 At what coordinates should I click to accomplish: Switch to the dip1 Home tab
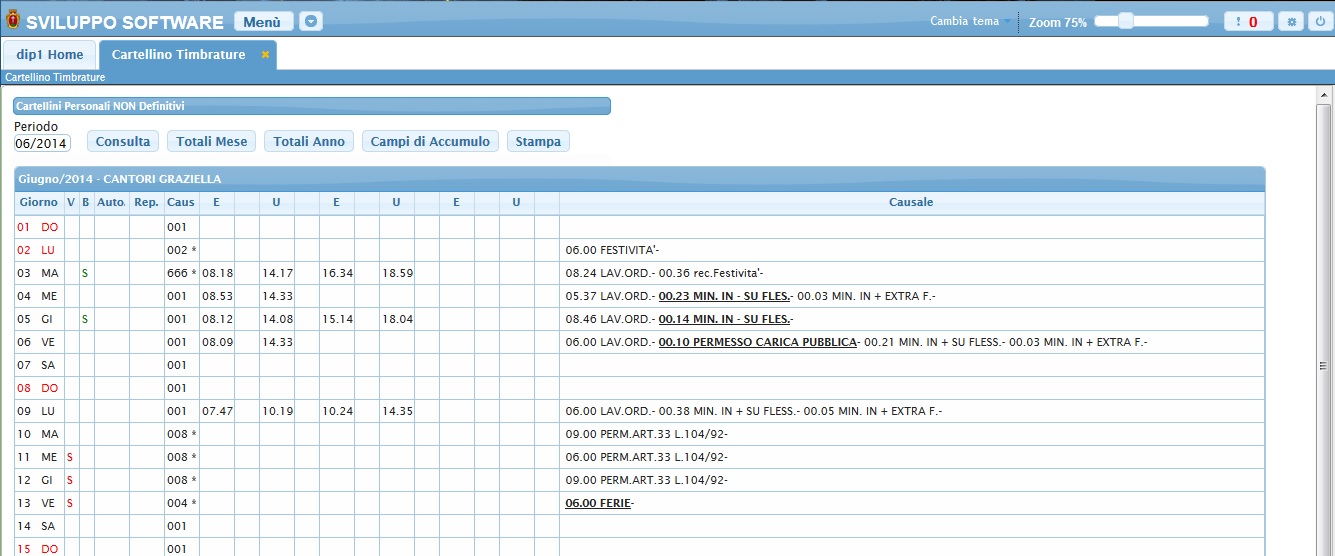point(50,55)
